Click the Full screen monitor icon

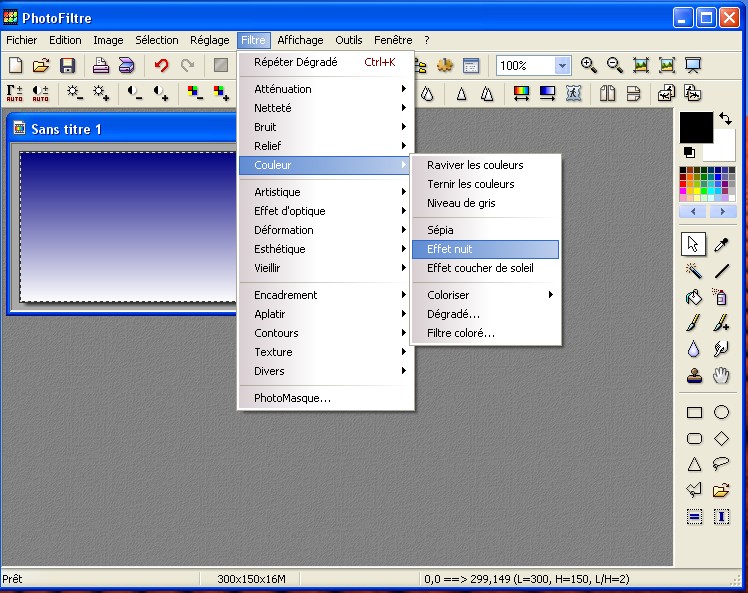[693, 65]
